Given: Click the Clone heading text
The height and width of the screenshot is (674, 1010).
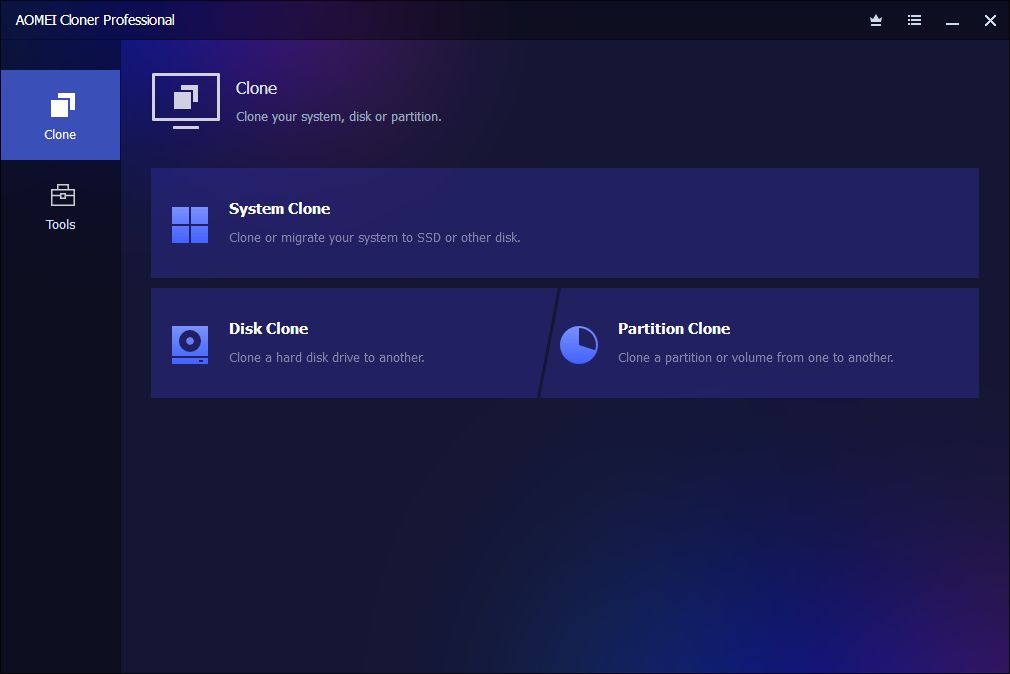Looking at the screenshot, I should (x=256, y=88).
